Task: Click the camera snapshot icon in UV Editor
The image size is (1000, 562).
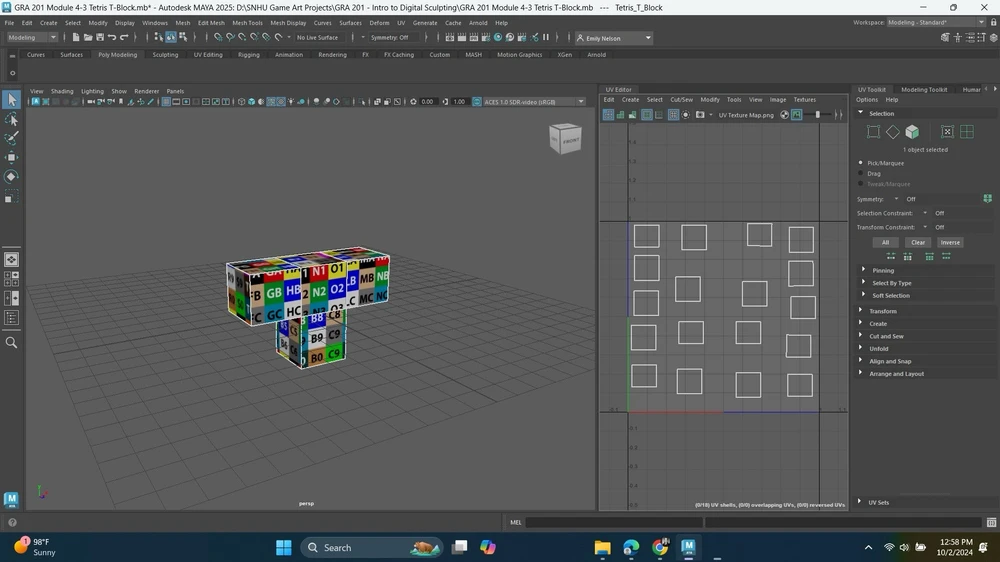Action: pos(700,115)
